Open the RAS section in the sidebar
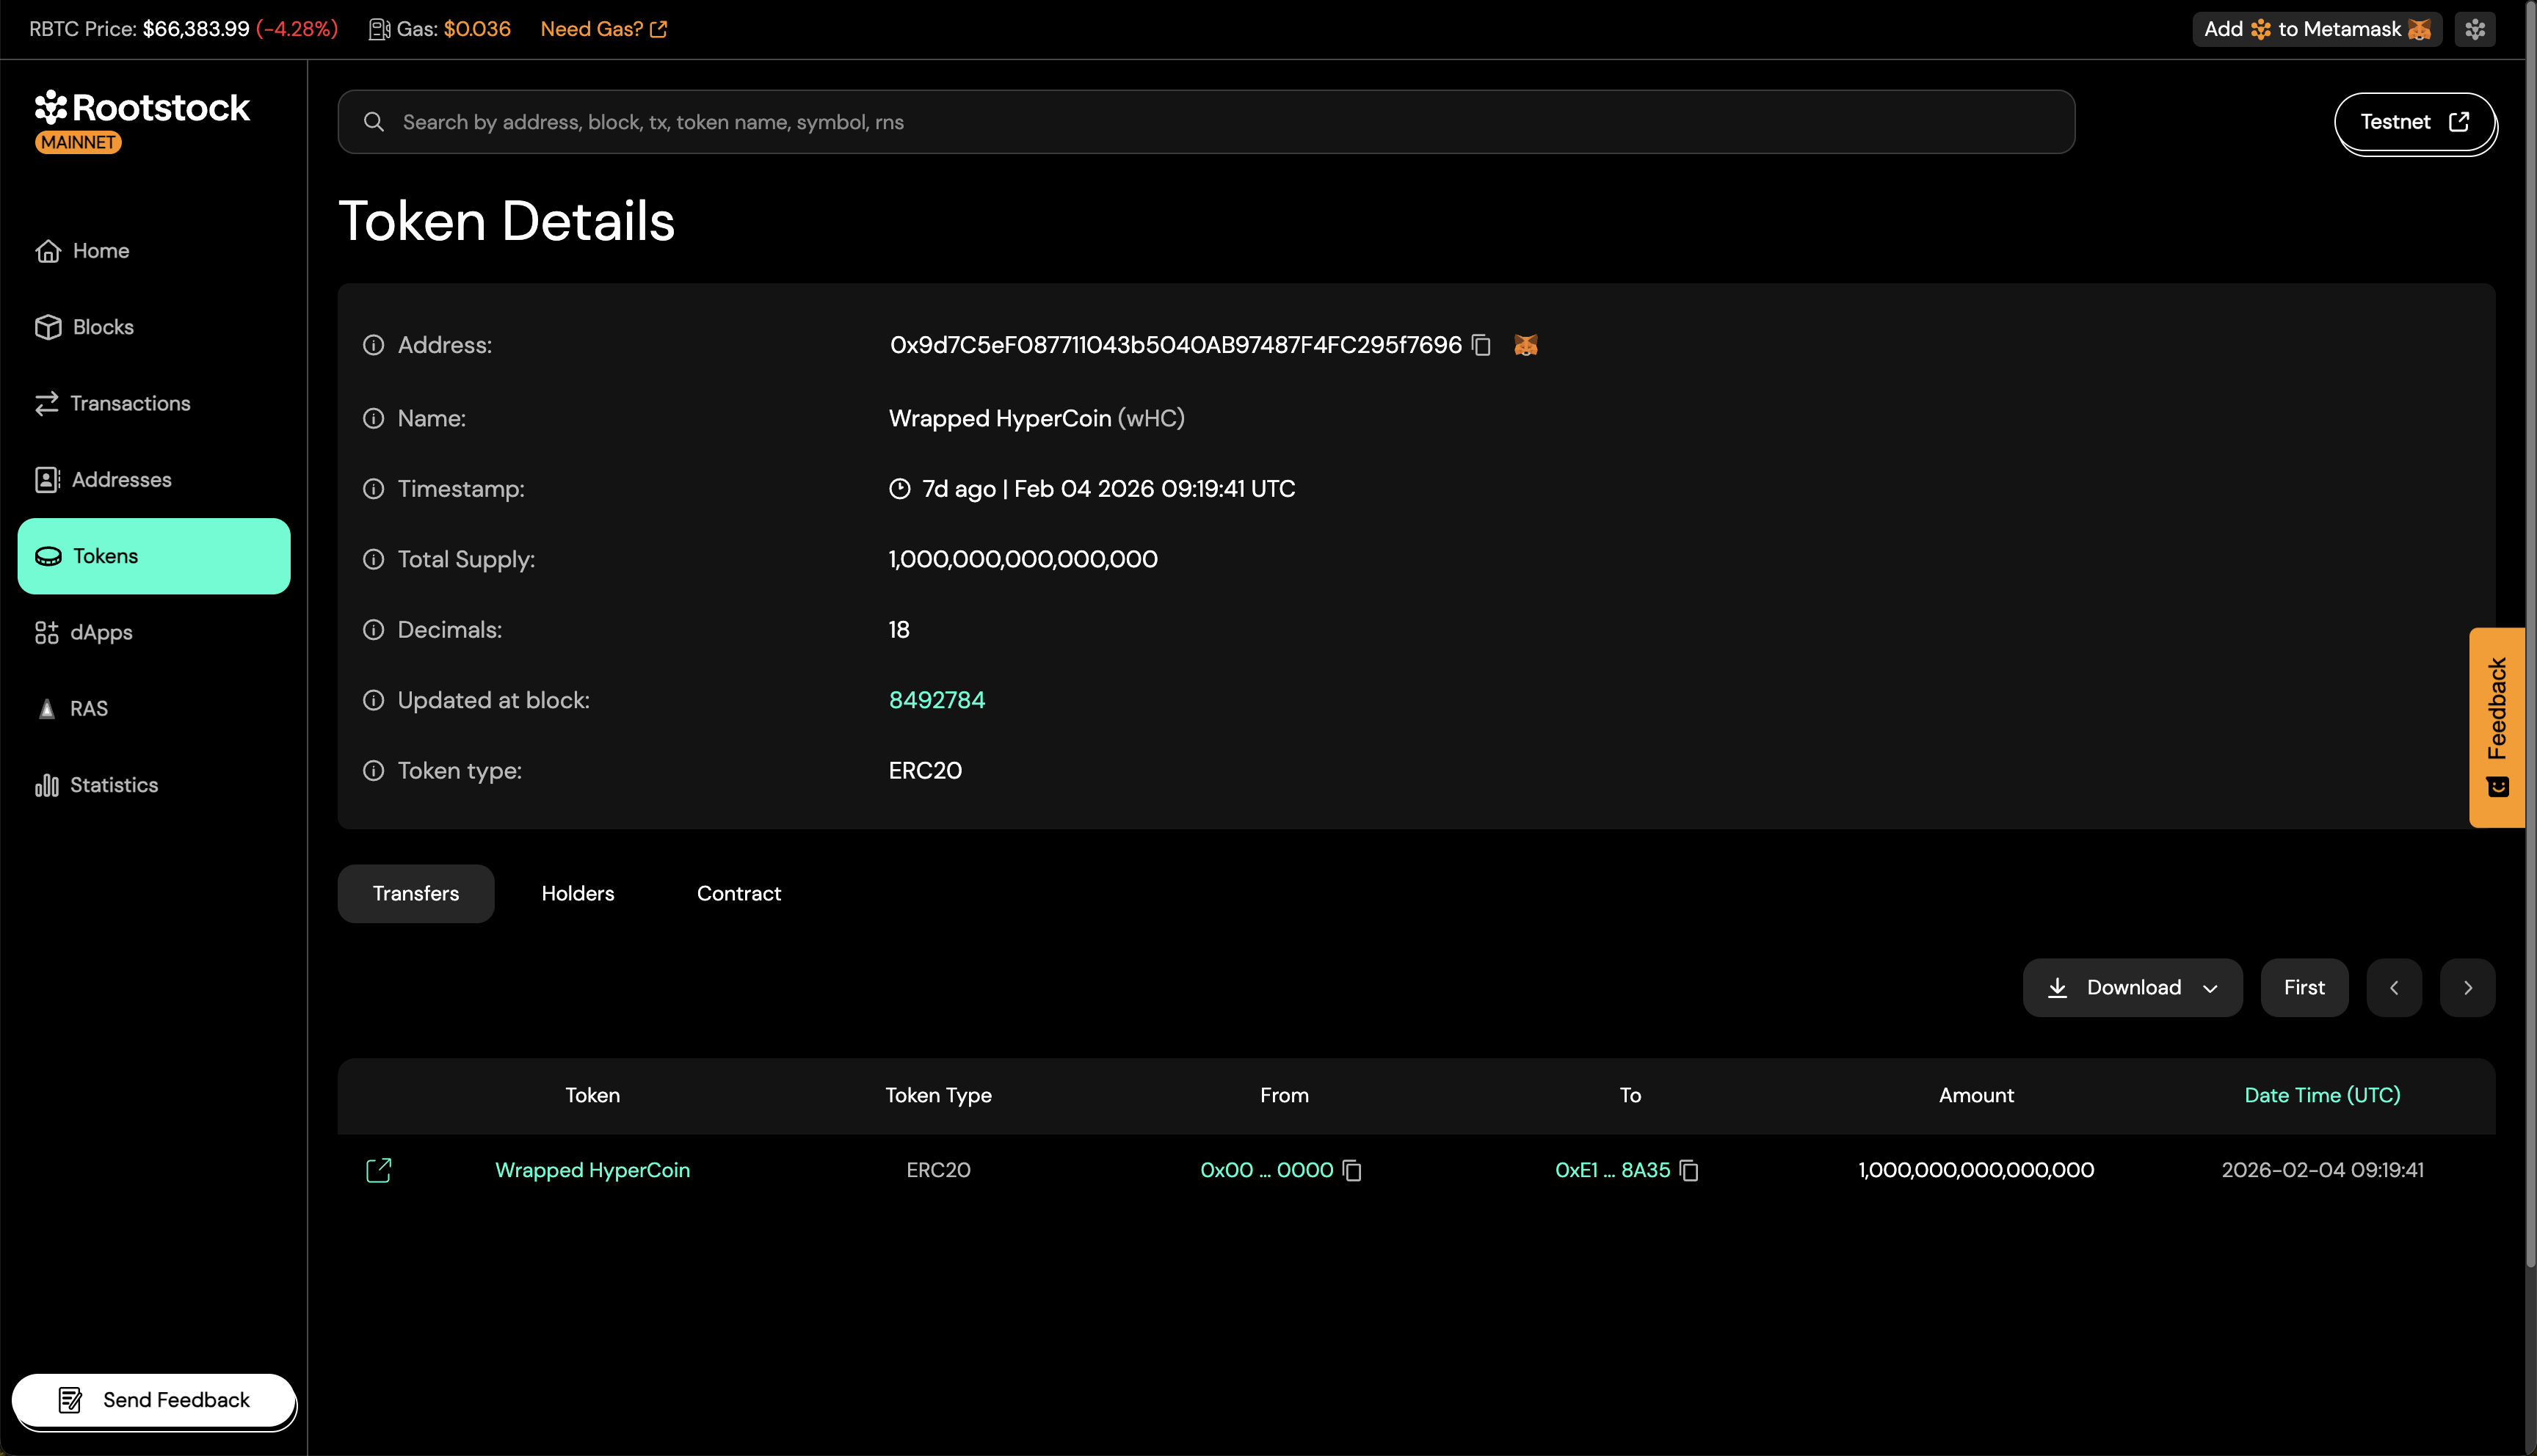Viewport: 2537px width, 1456px height. click(89, 708)
